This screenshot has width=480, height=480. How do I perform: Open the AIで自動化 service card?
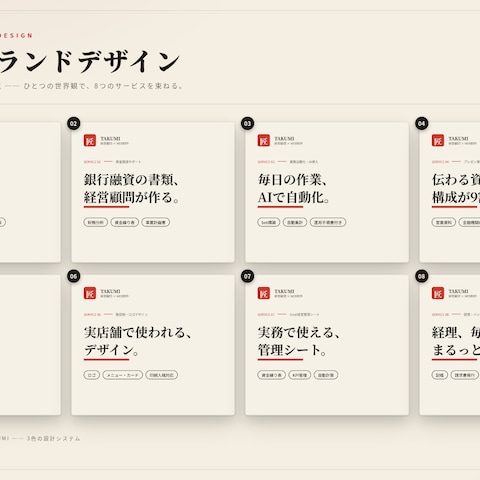pos(327,192)
